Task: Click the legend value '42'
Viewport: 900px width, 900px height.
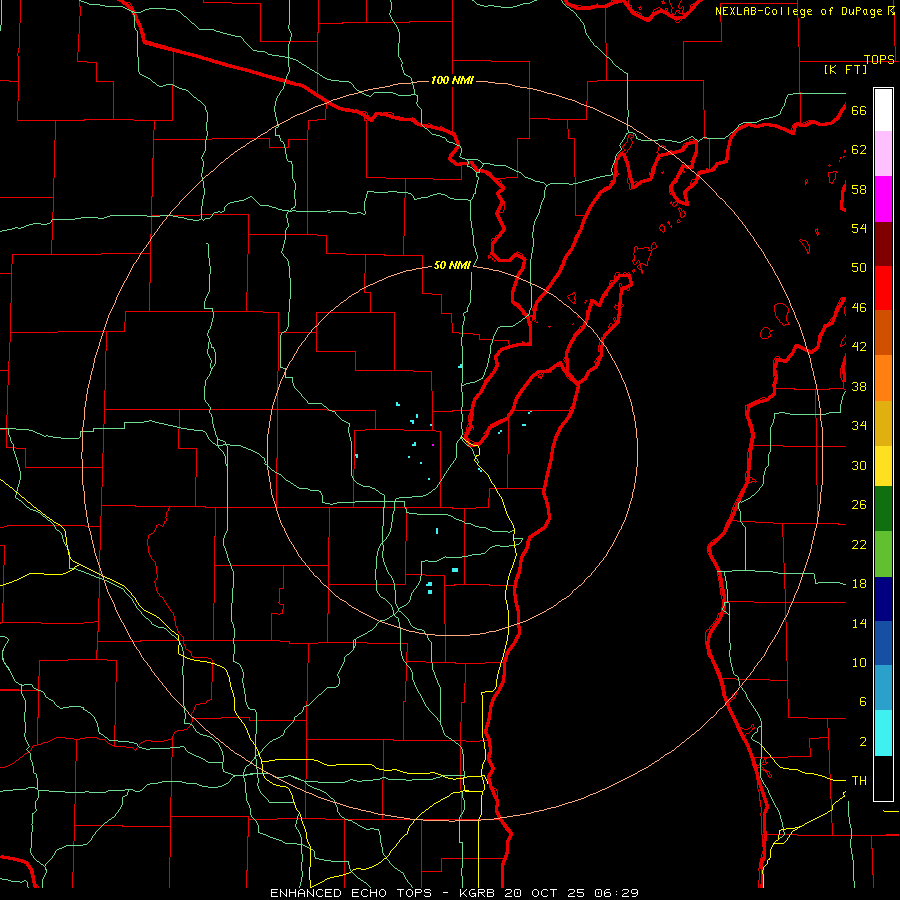Action: [859, 347]
